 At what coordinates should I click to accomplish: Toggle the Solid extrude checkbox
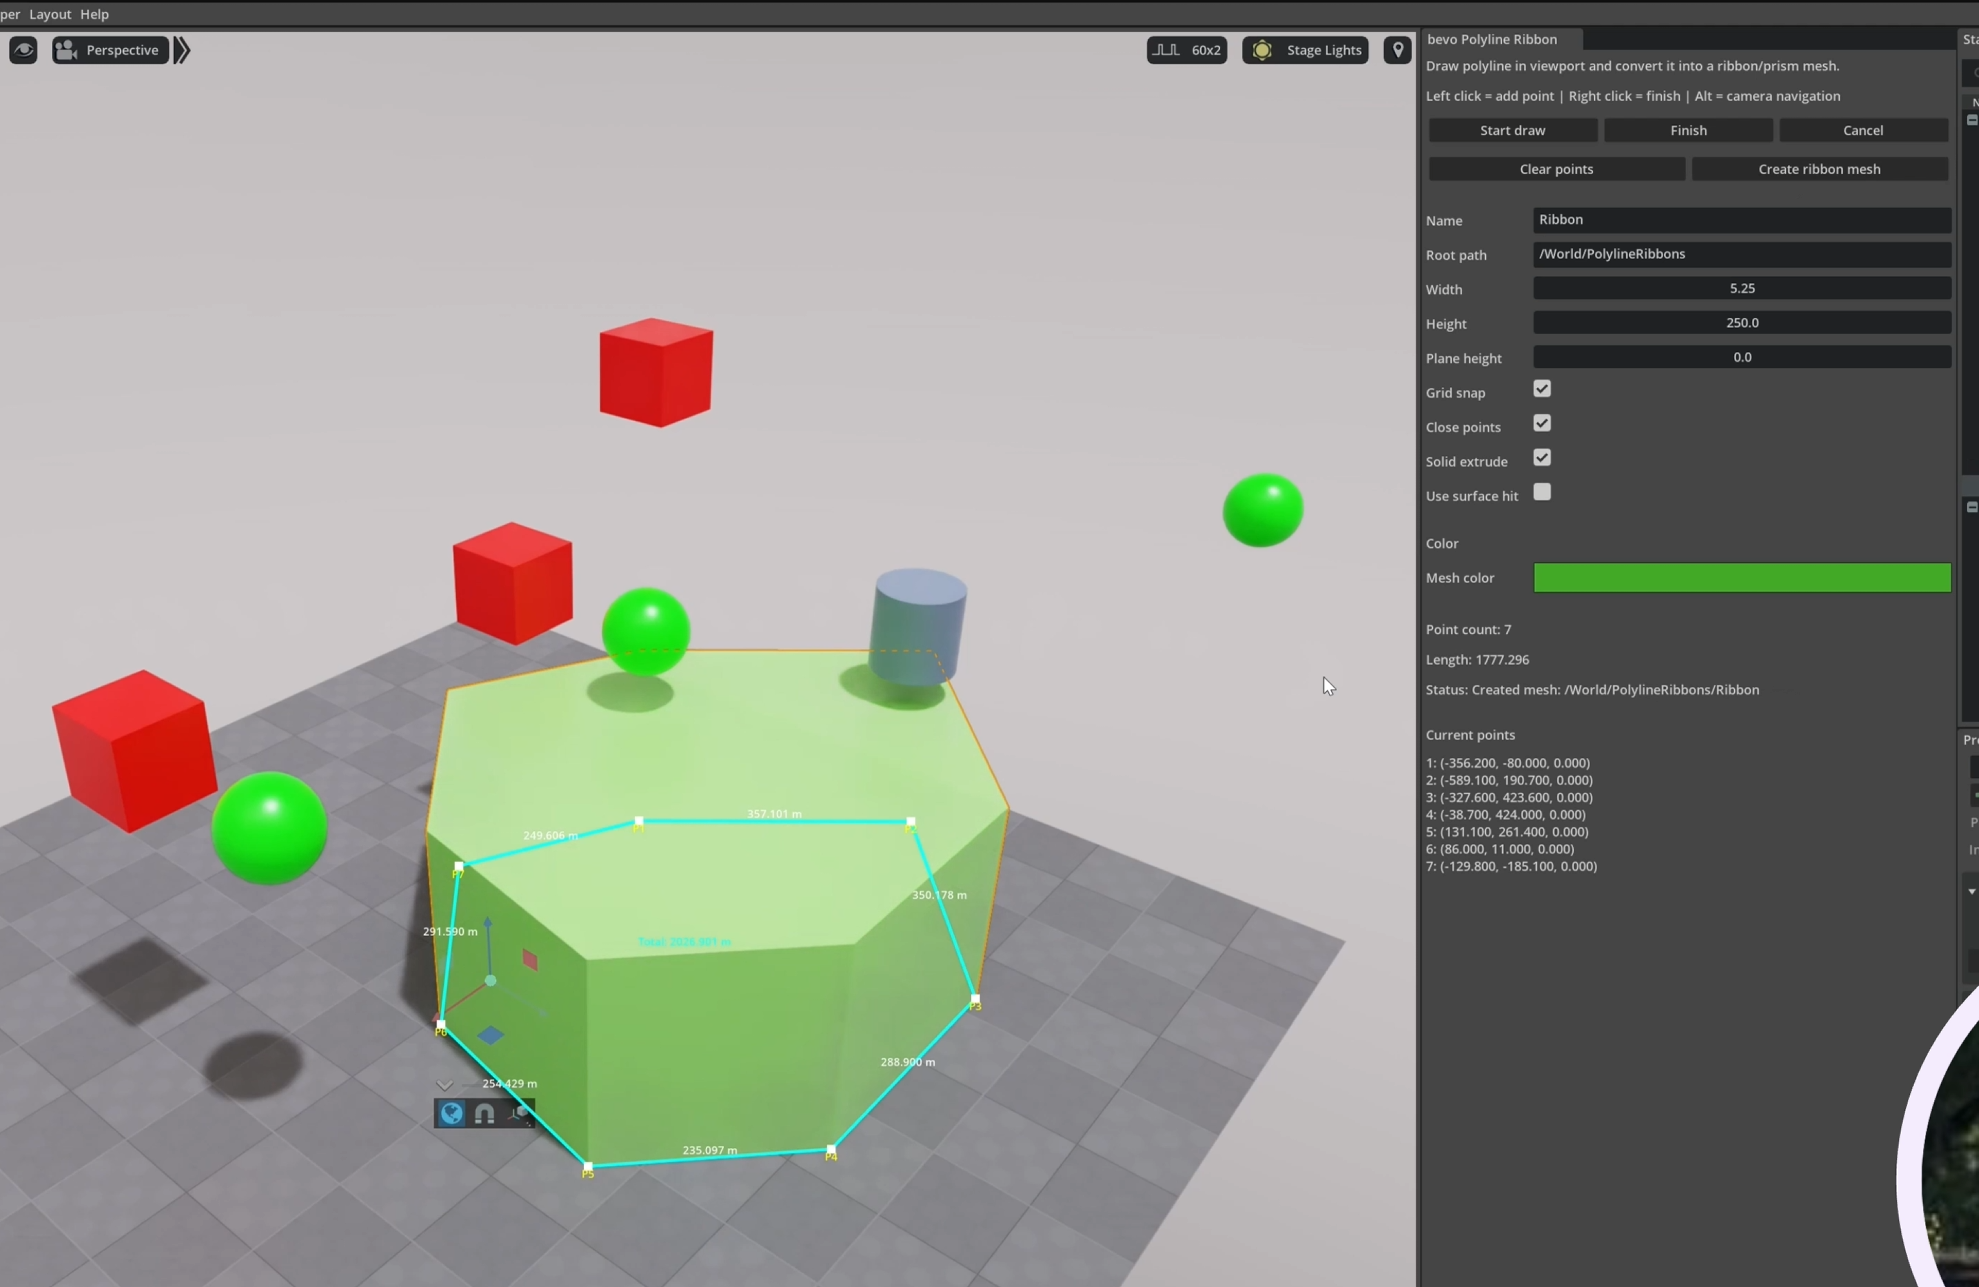point(1542,458)
